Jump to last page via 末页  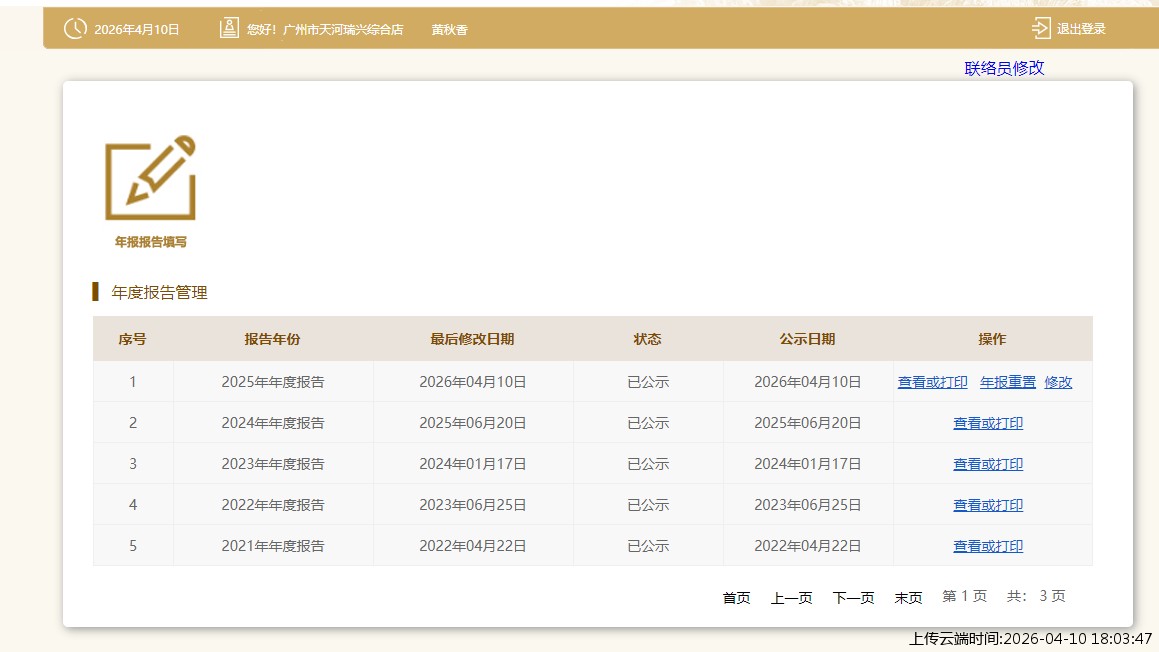(x=908, y=597)
